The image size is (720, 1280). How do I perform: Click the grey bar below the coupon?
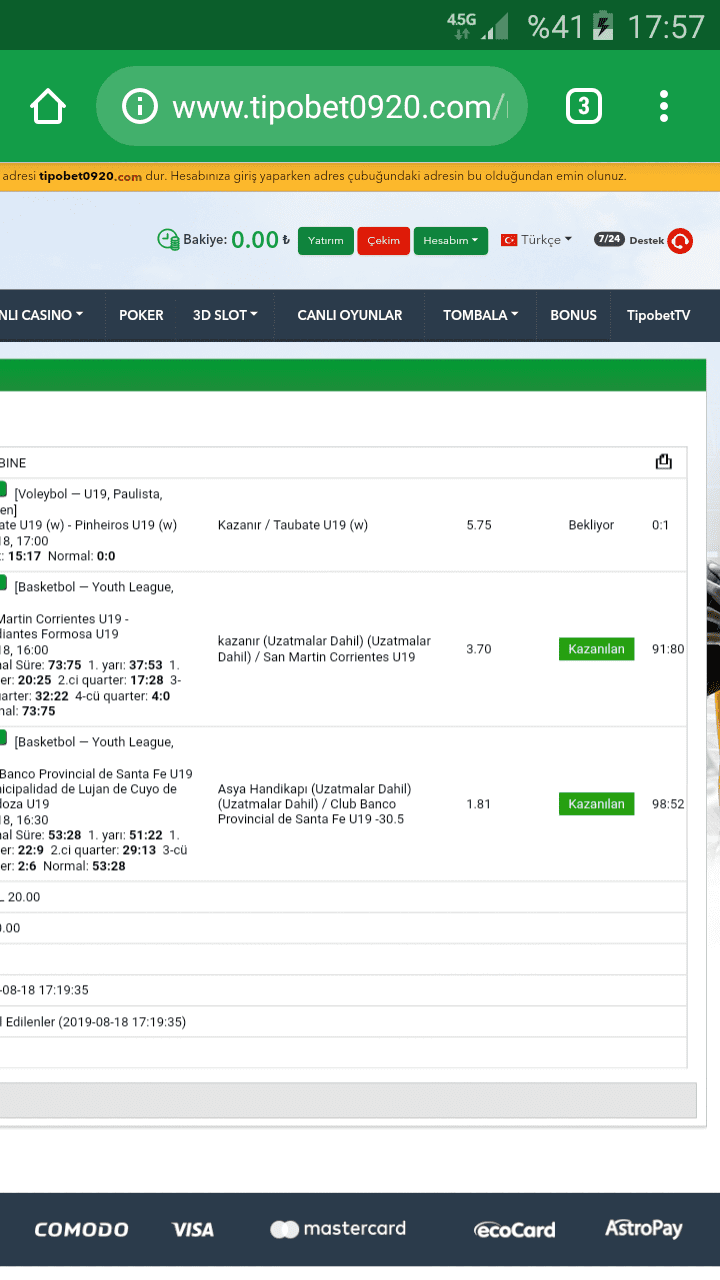click(x=347, y=1100)
